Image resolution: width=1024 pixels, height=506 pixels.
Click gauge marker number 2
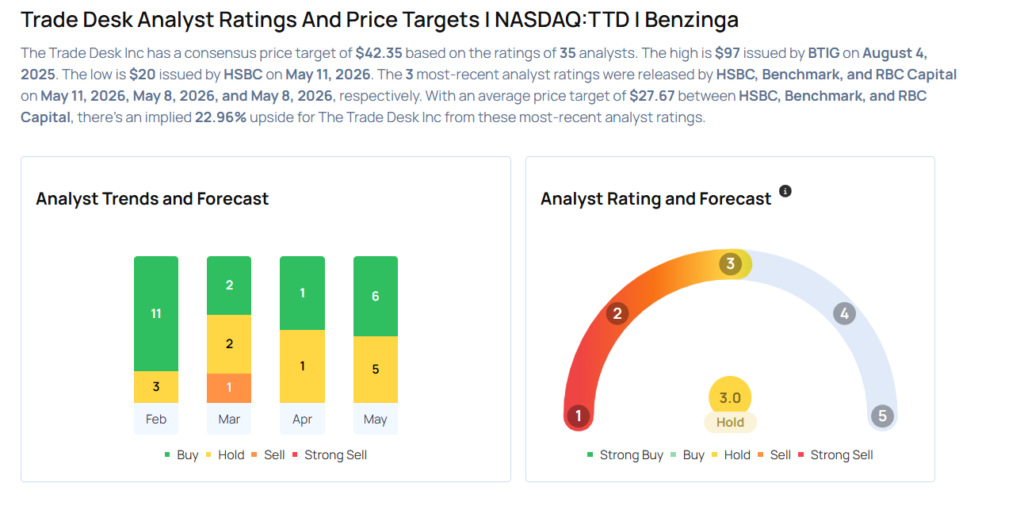(x=616, y=314)
